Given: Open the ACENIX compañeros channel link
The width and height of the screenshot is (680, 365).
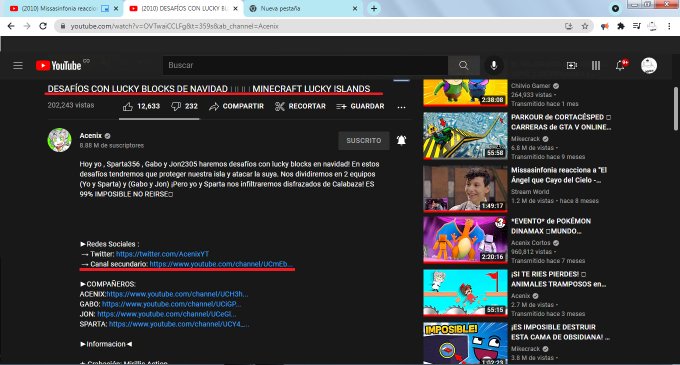Looking at the screenshot, I should click(177, 294).
